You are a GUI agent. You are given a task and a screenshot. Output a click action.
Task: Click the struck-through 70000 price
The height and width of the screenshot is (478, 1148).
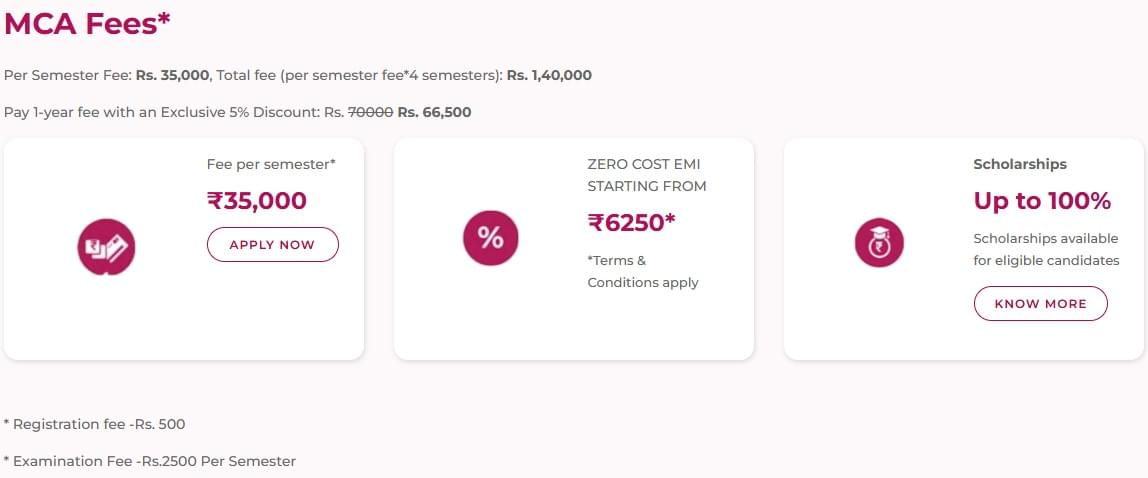click(x=370, y=113)
